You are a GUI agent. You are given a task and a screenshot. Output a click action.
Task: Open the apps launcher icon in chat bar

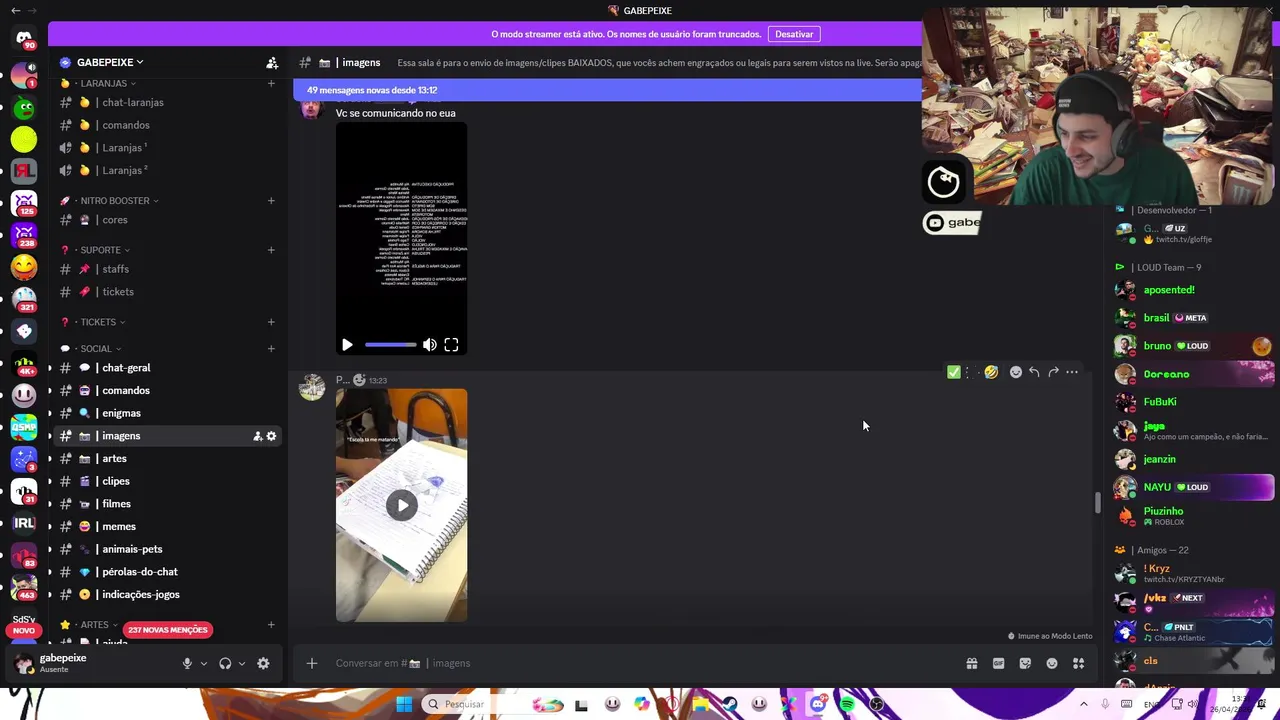click(x=1079, y=663)
